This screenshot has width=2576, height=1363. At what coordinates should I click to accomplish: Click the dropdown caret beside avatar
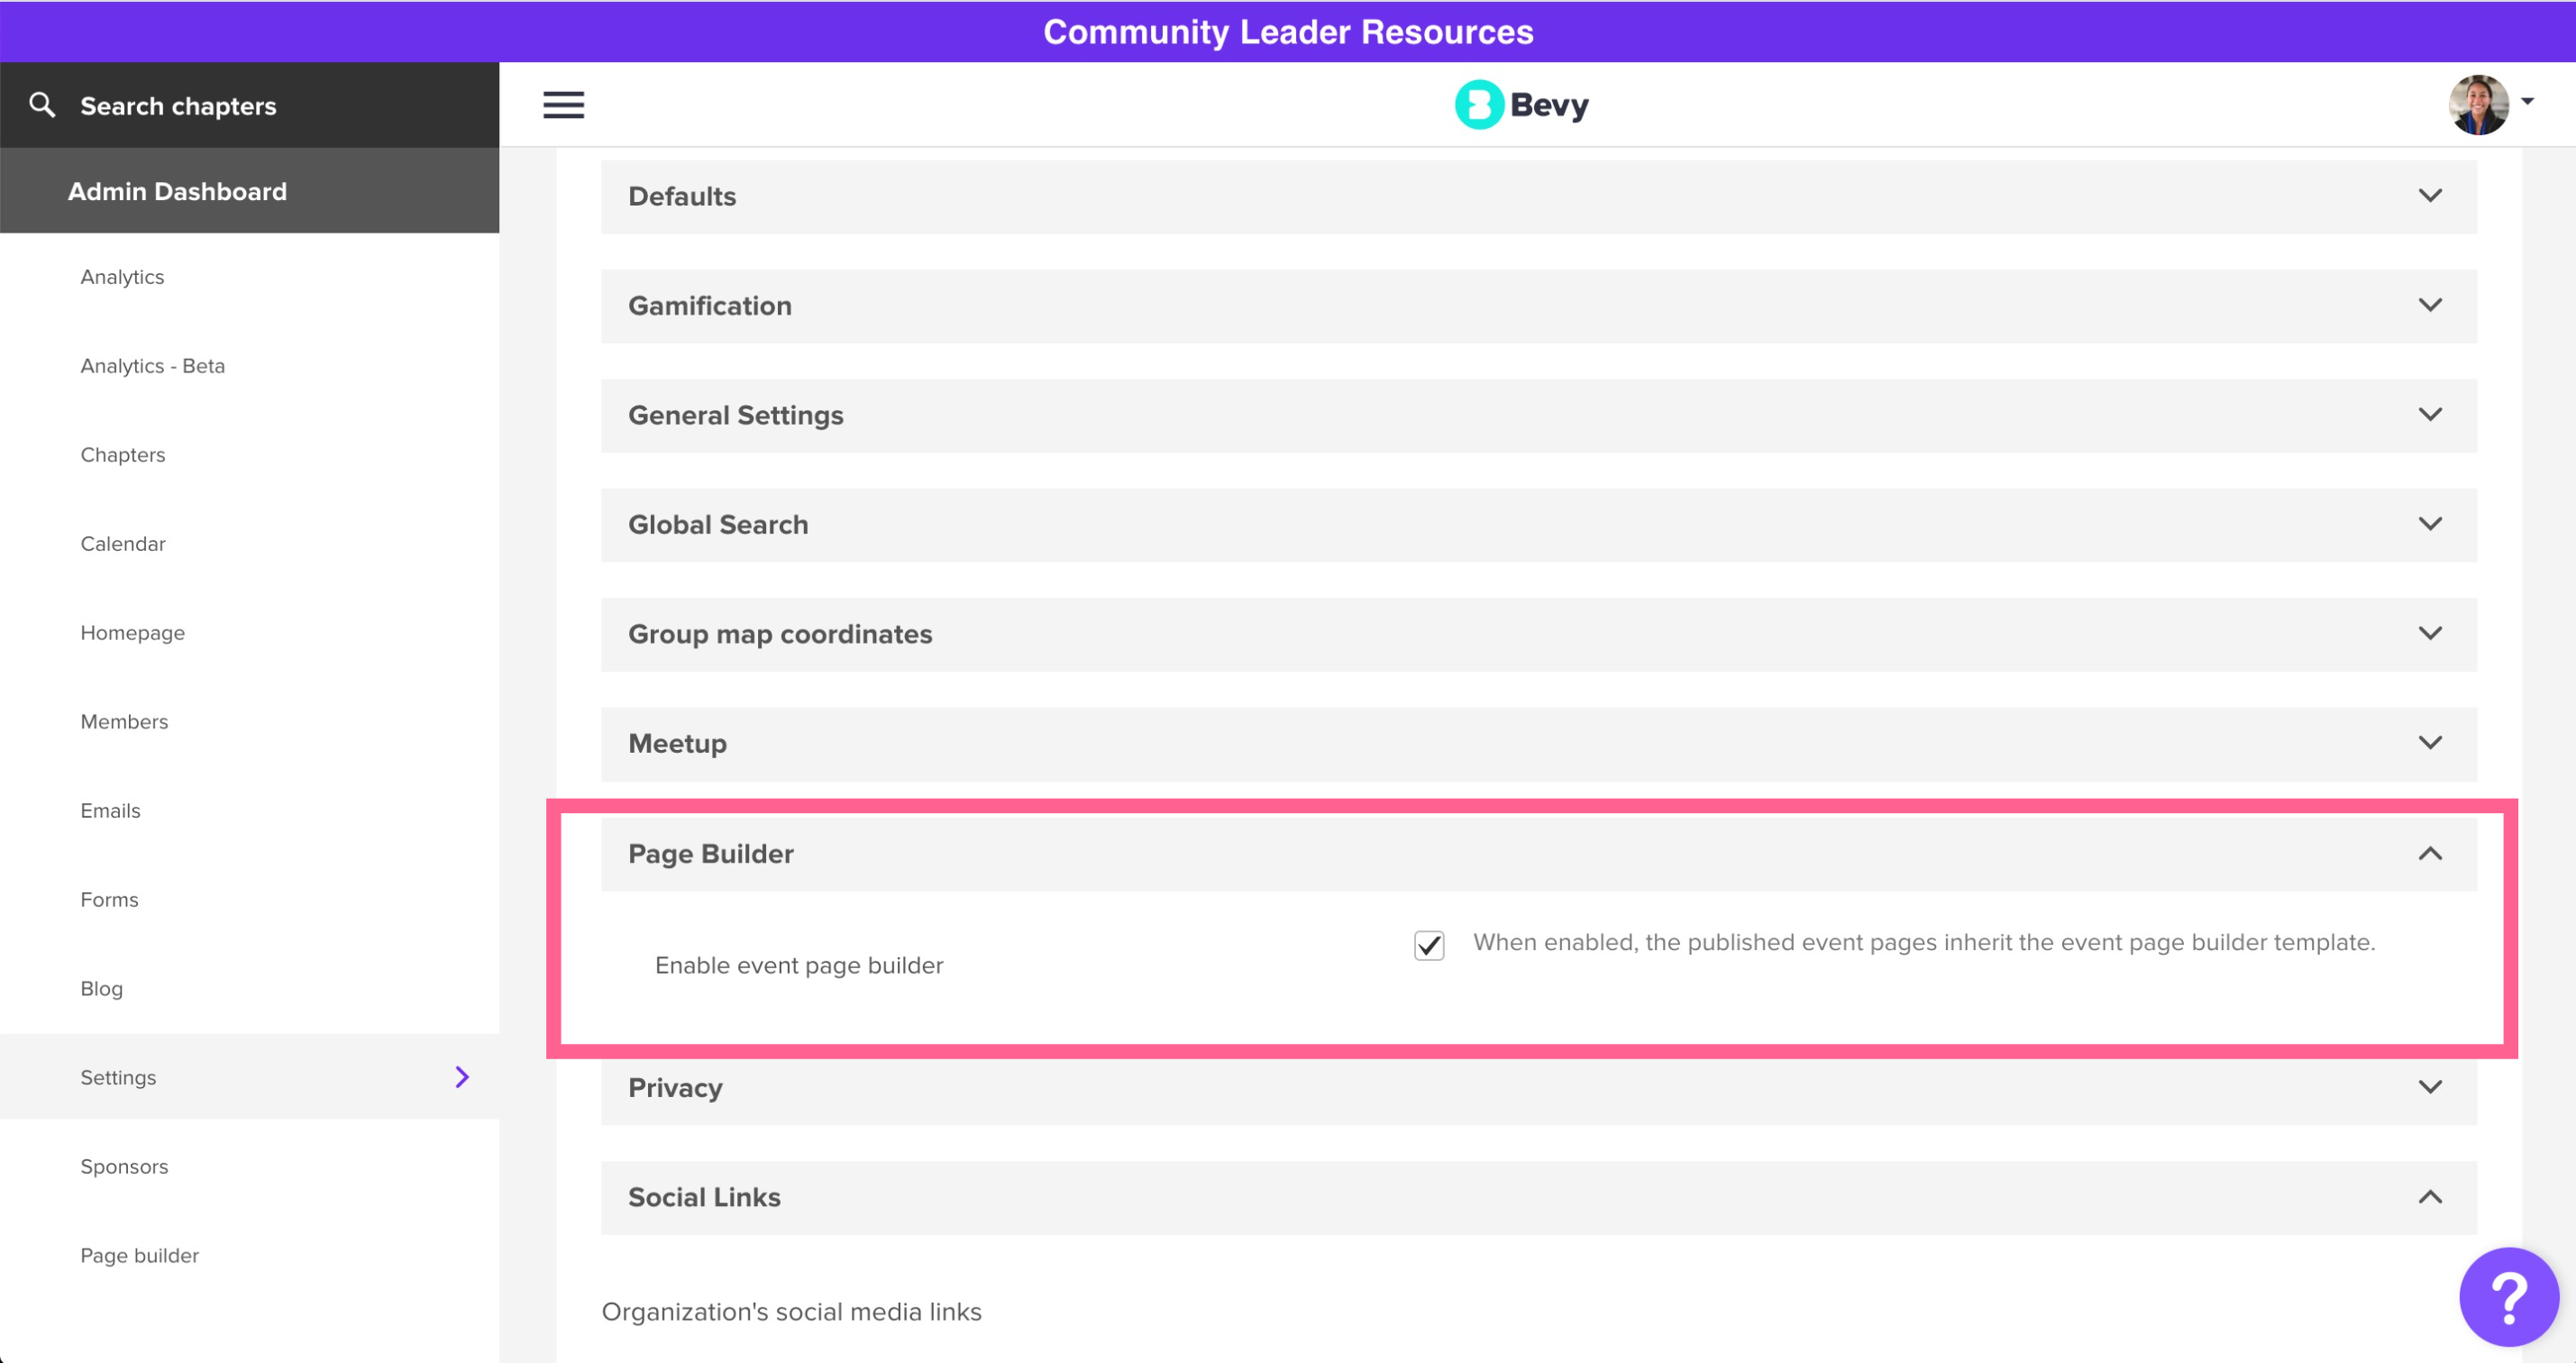pos(2527,101)
